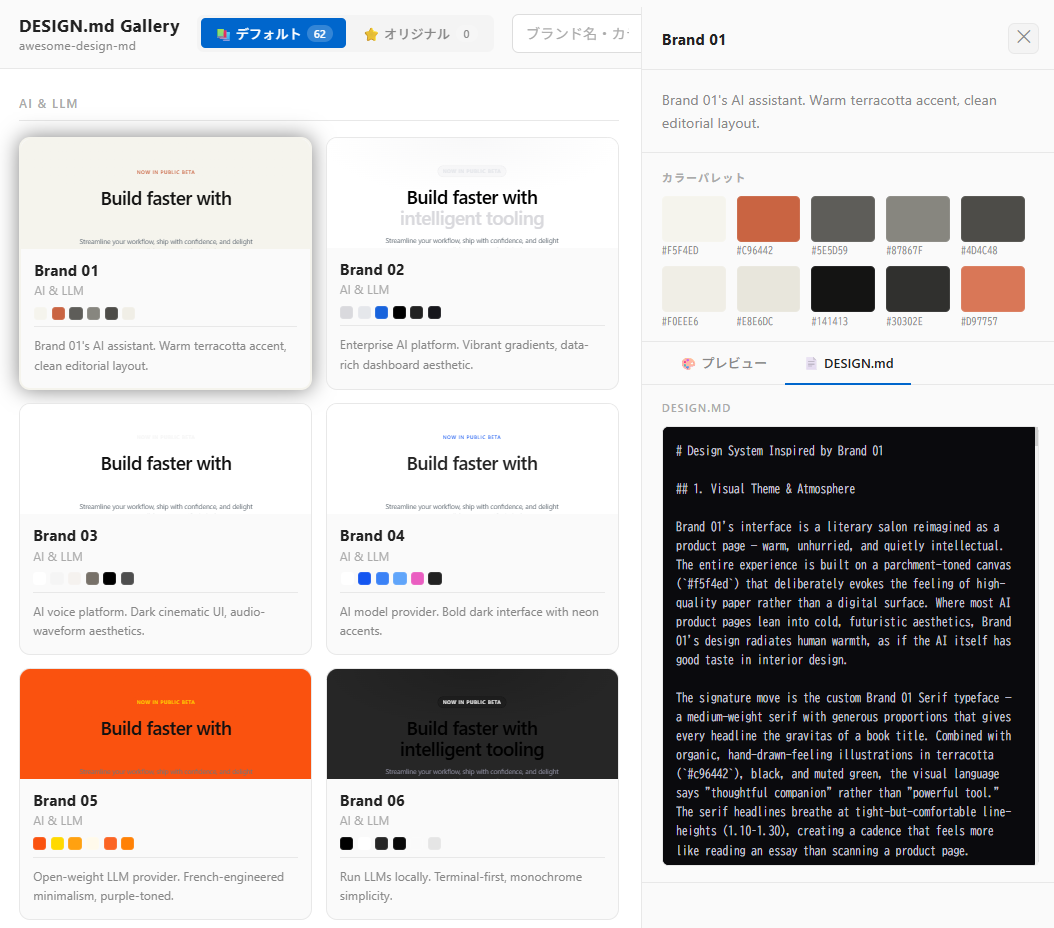Screen dimensions: 1054x928
Task: Switch to the プレビュー tab
Action: point(723,363)
